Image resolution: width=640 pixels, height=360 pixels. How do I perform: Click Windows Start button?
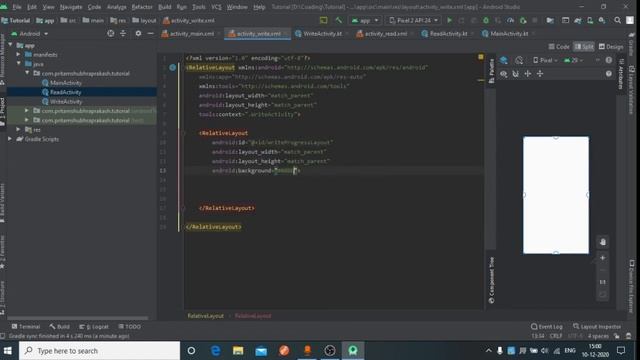7,351
